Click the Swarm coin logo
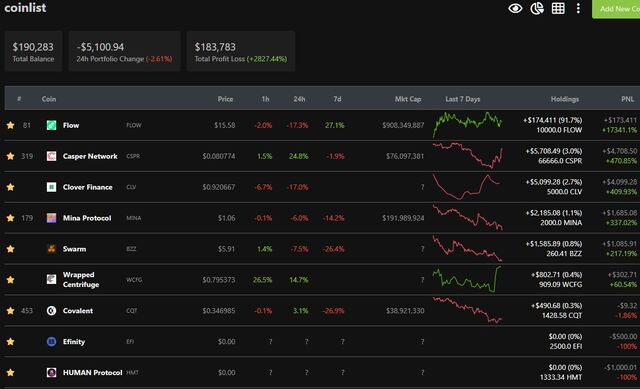This screenshot has width=640, height=389. pos(51,249)
